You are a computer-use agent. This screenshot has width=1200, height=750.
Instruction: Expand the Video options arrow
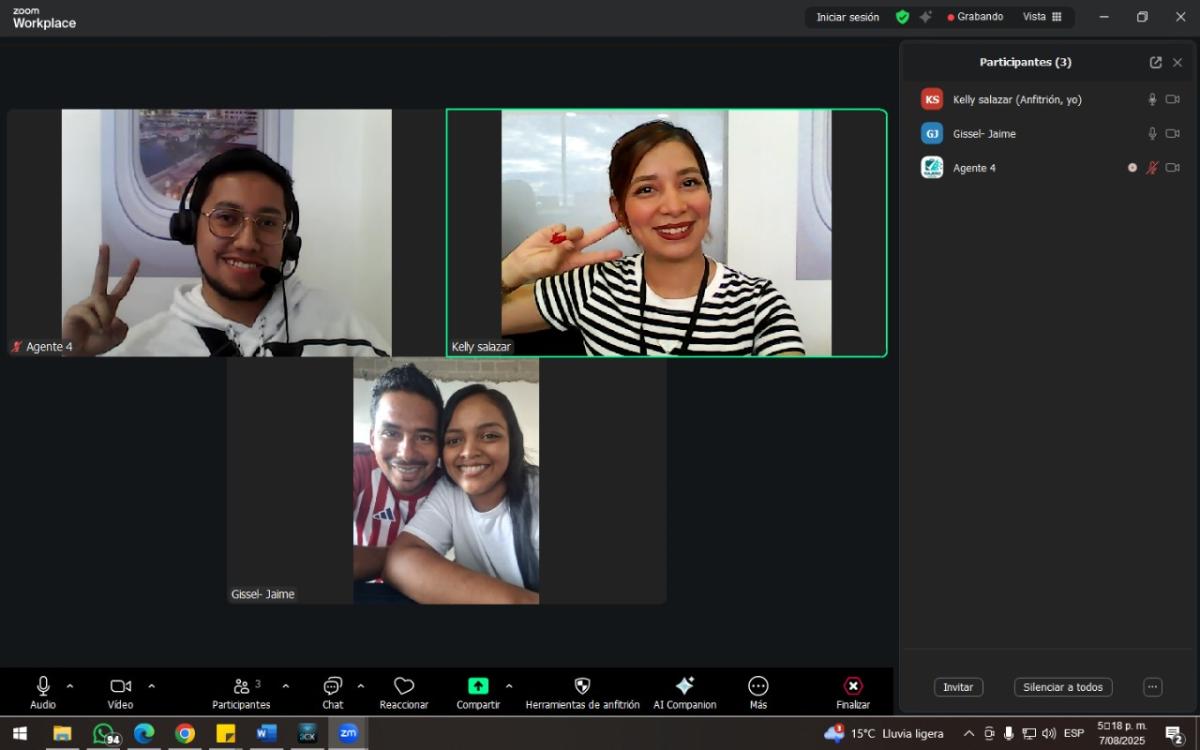coord(152,686)
